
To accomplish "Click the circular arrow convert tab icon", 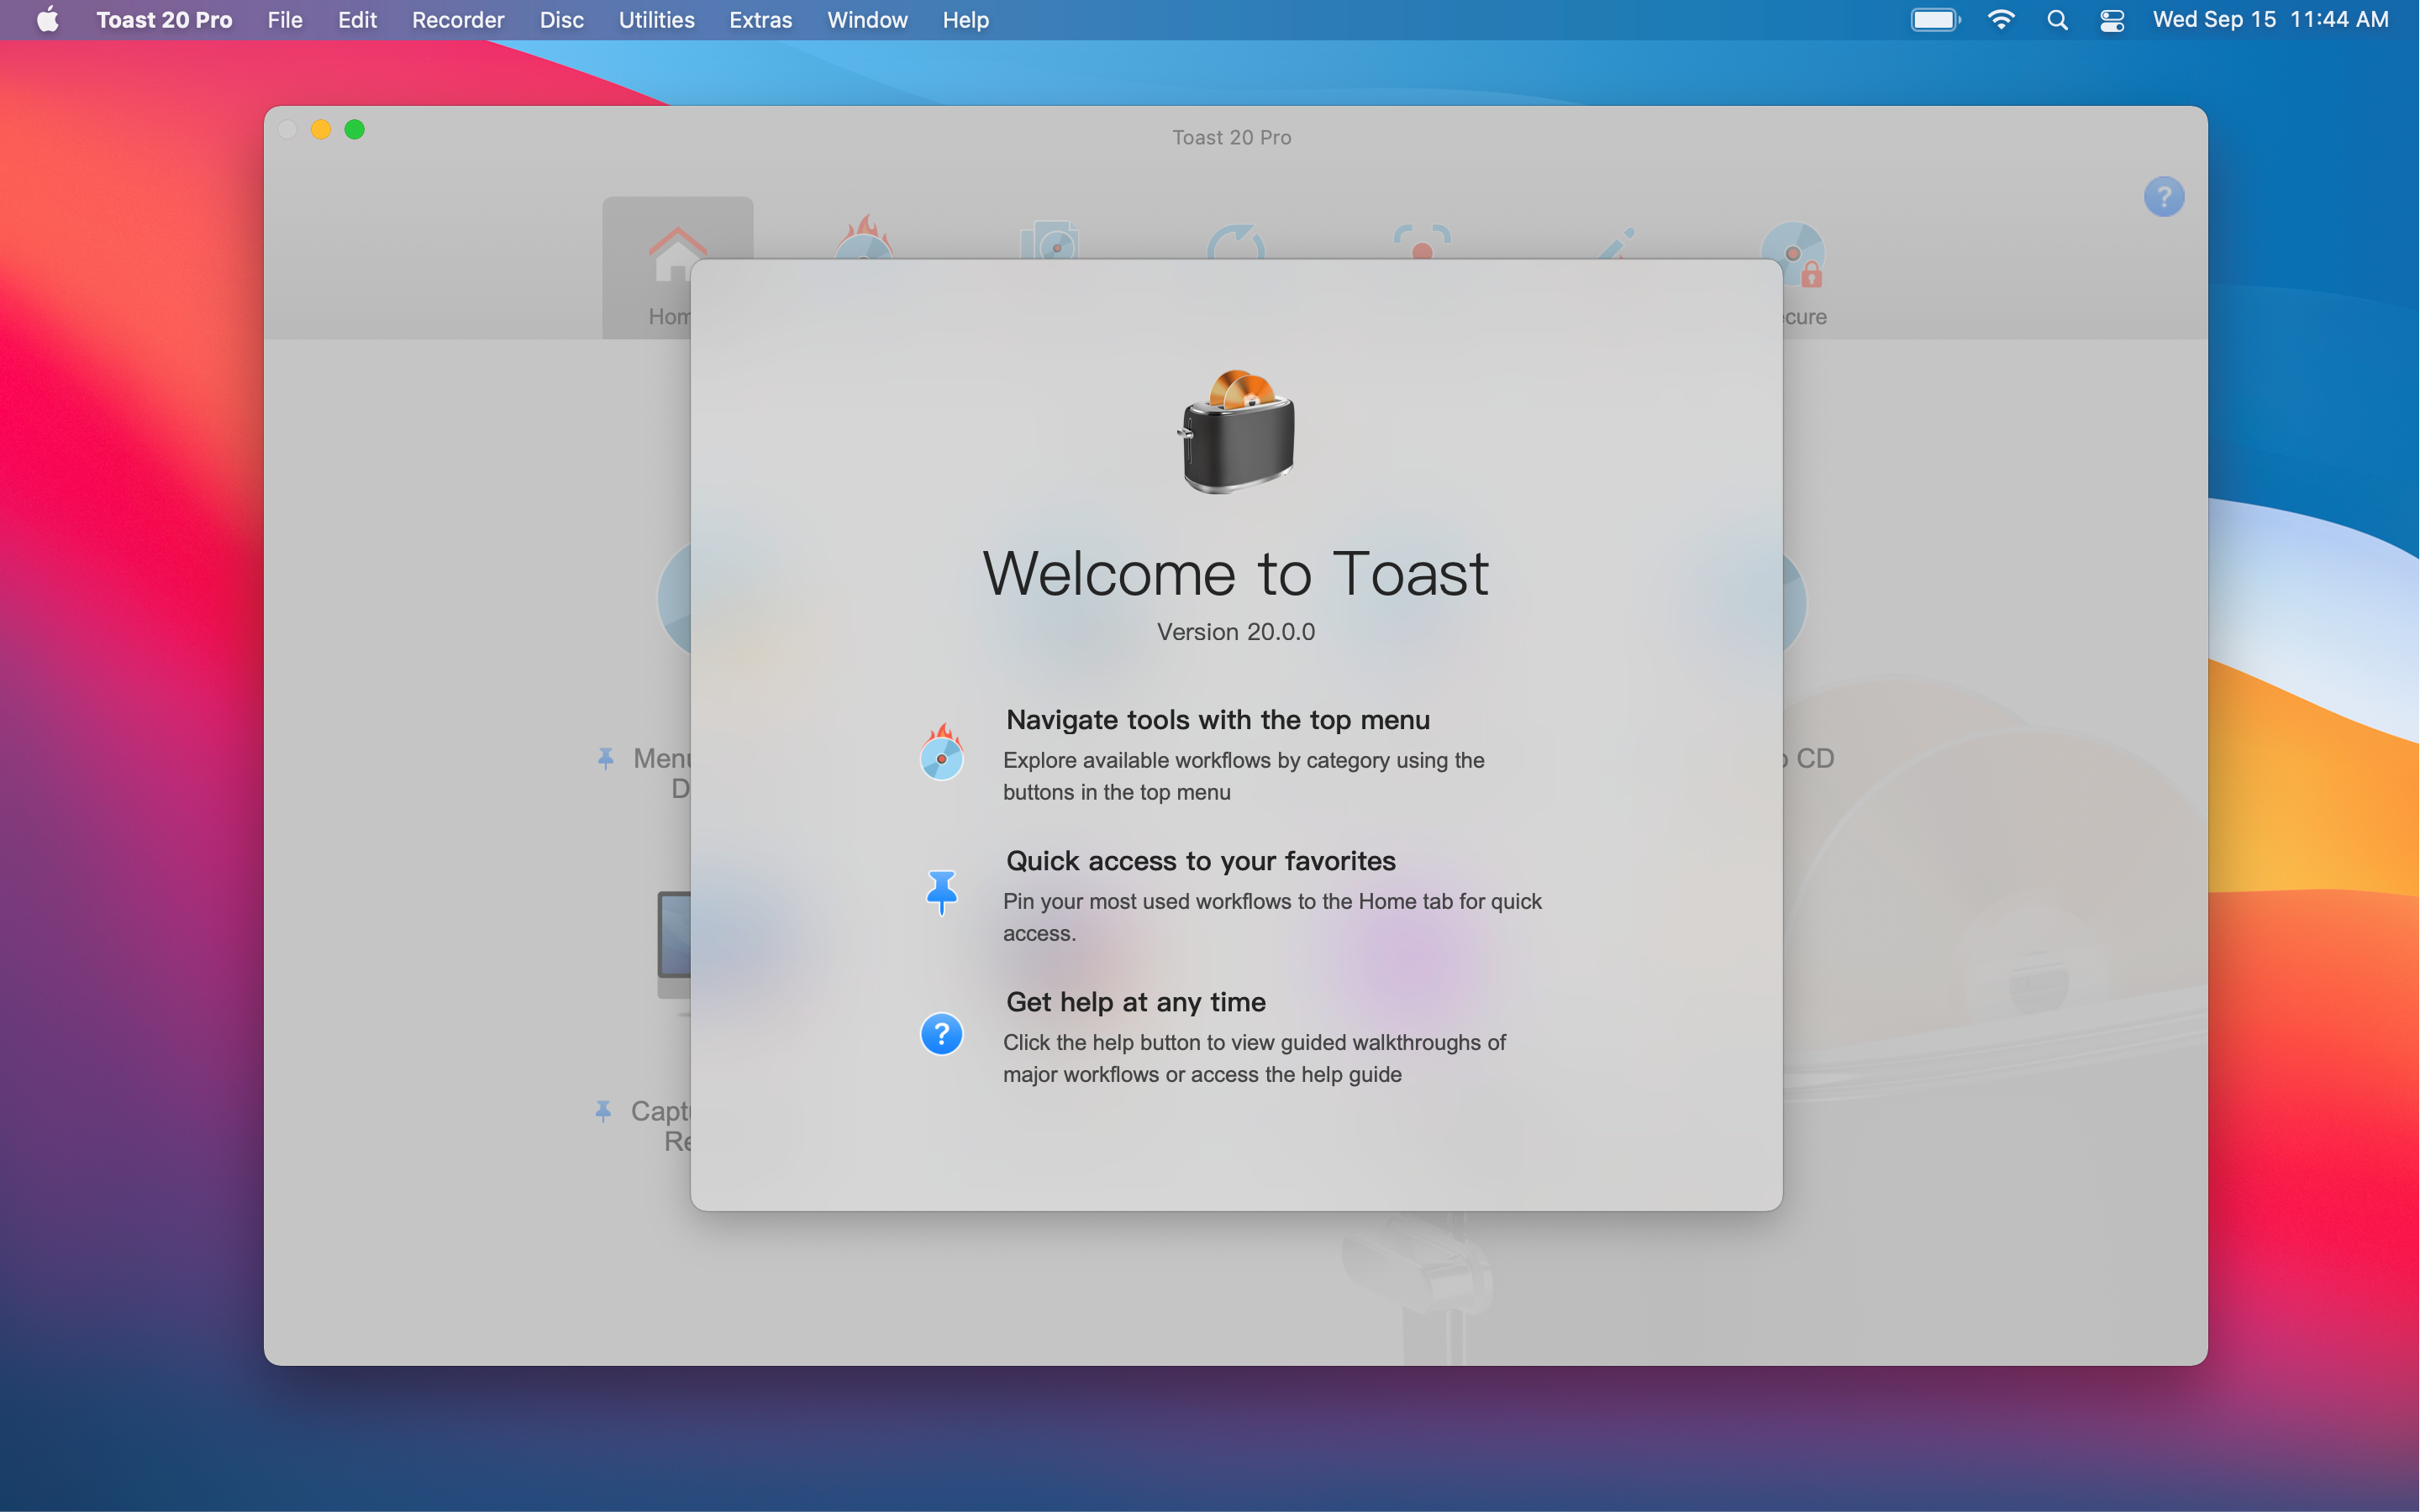I will (x=1236, y=241).
